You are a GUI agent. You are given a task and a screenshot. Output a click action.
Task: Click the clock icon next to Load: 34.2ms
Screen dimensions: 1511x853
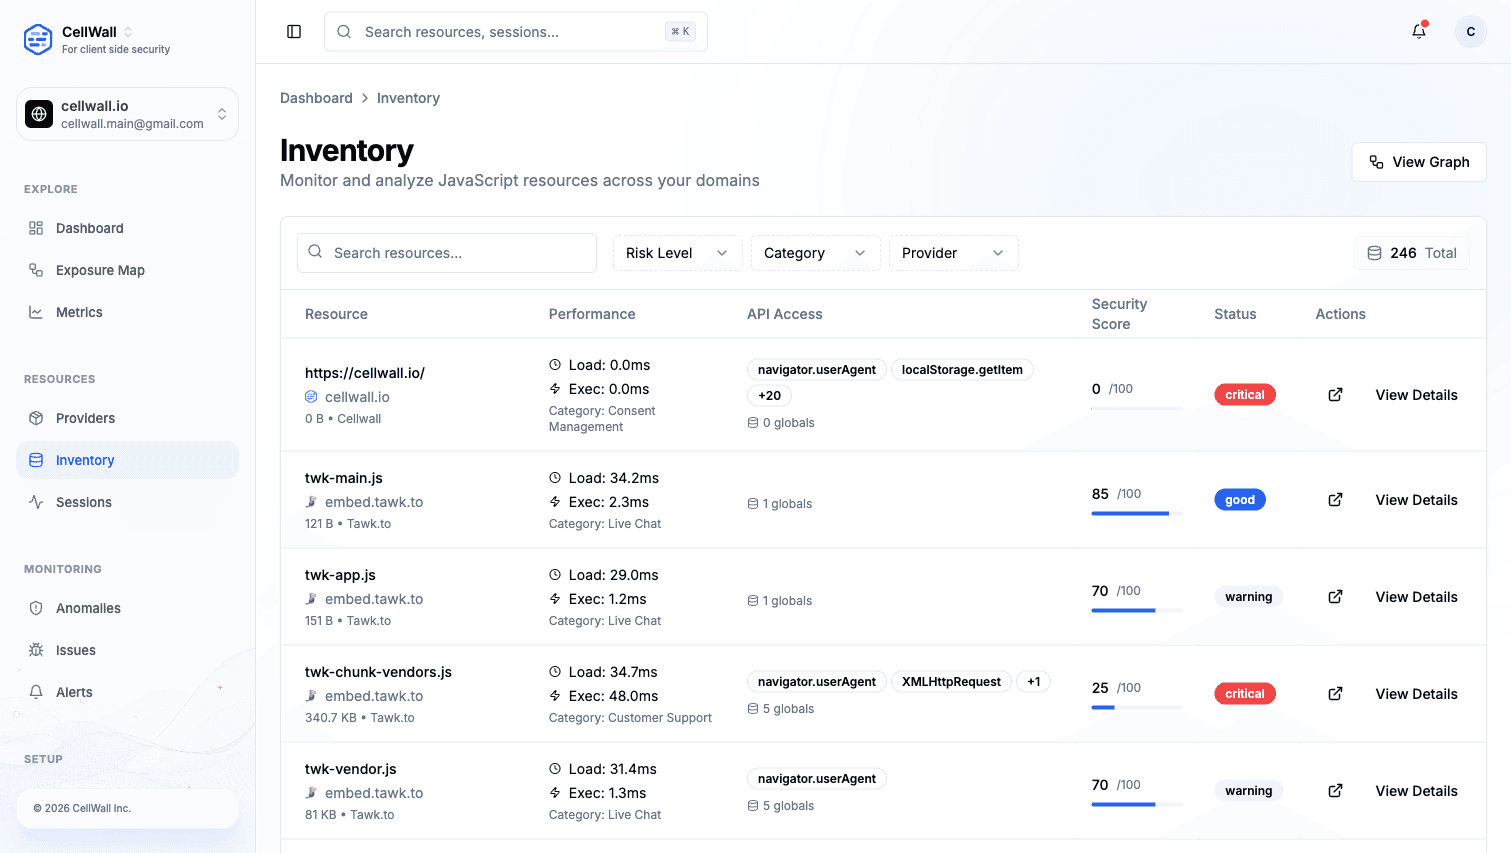(x=555, y=478)
